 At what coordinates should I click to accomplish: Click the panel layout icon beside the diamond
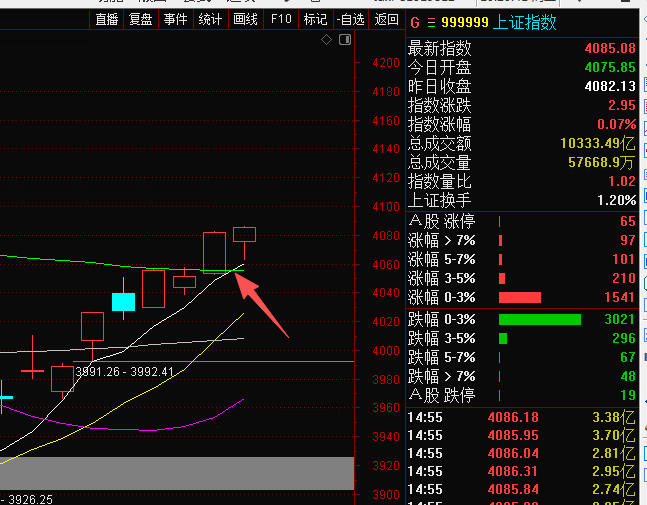tap(343, 40)
